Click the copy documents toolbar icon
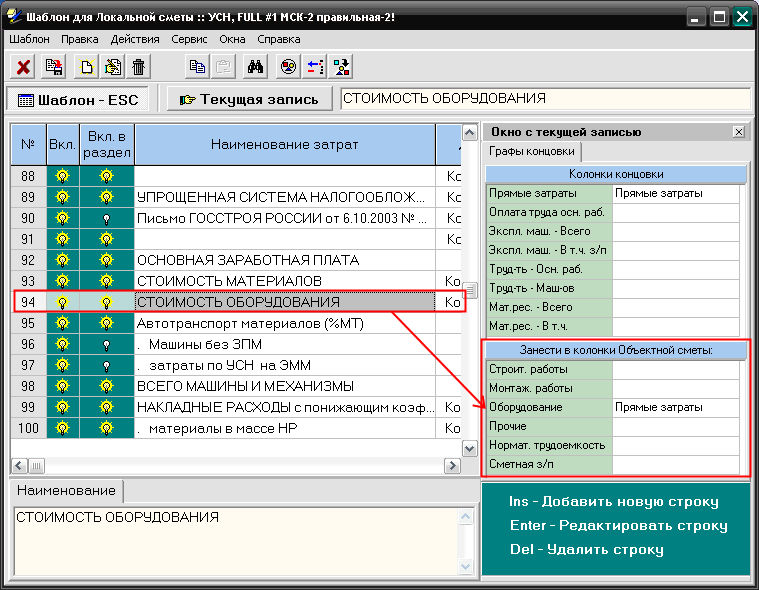 coord(198,67)
